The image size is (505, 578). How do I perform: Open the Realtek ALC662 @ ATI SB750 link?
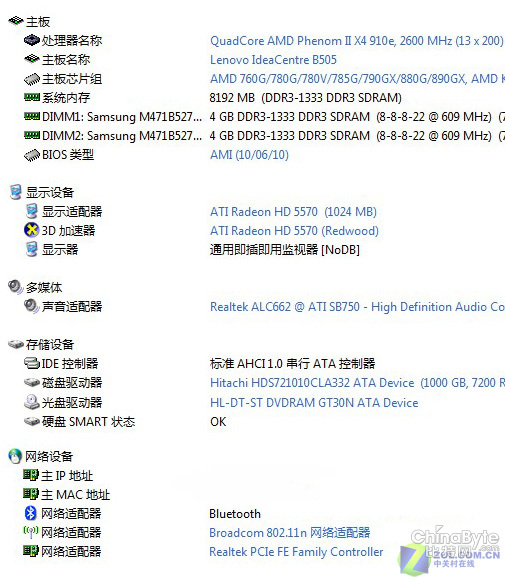[x=357, y=307]
